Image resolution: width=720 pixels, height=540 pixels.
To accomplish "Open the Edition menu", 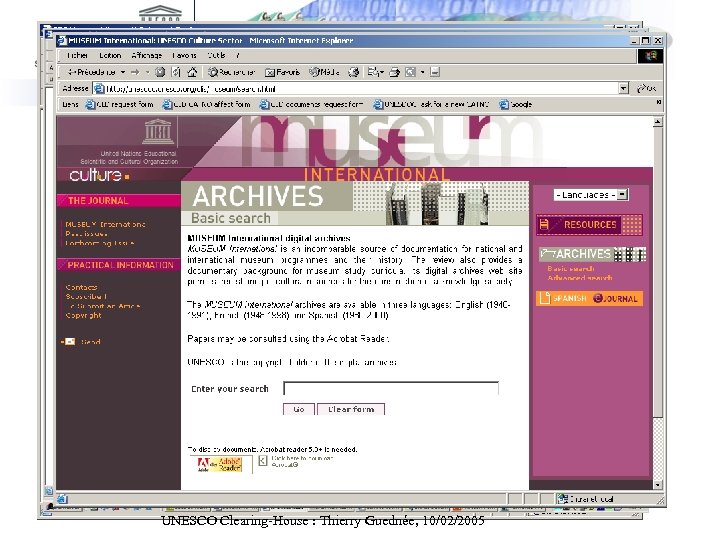I will [x=110, y=56].
